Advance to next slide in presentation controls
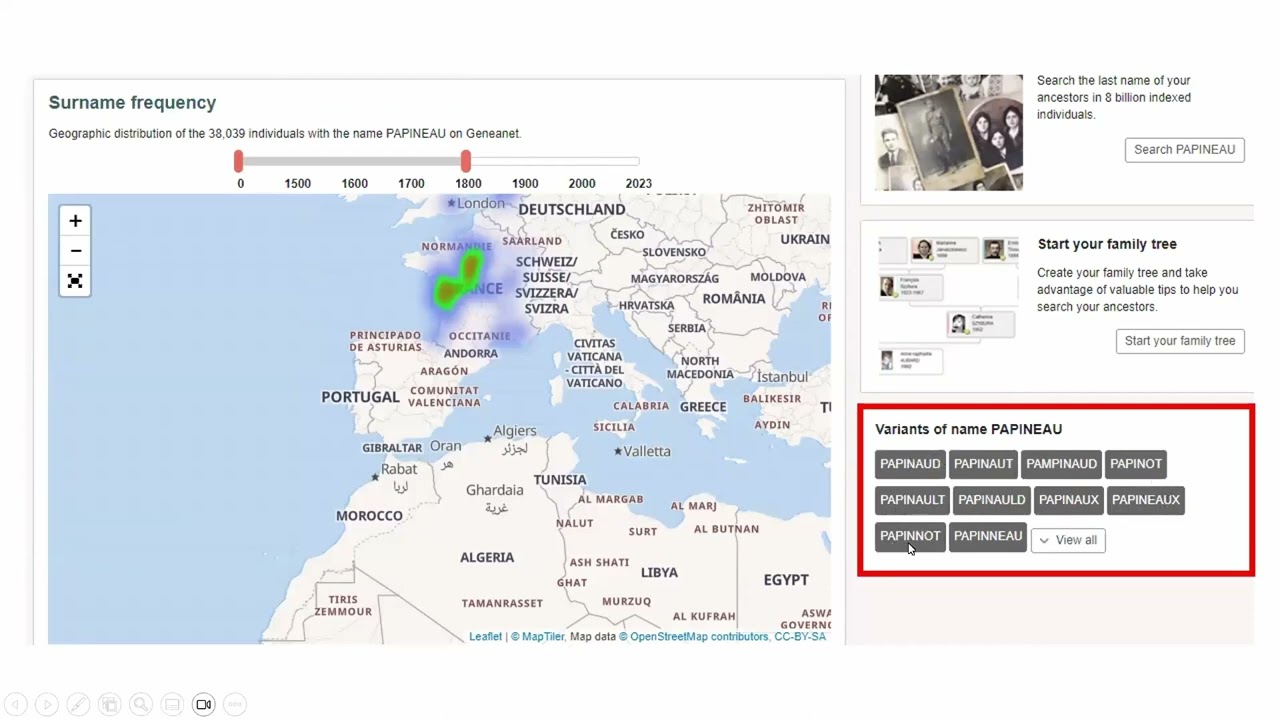The width and height of the screenshot is (1280, 720). [46, 704]
